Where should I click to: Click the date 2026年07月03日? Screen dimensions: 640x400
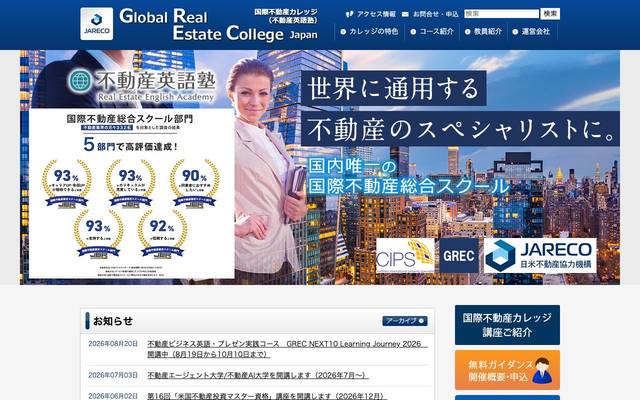pos(113,375)
